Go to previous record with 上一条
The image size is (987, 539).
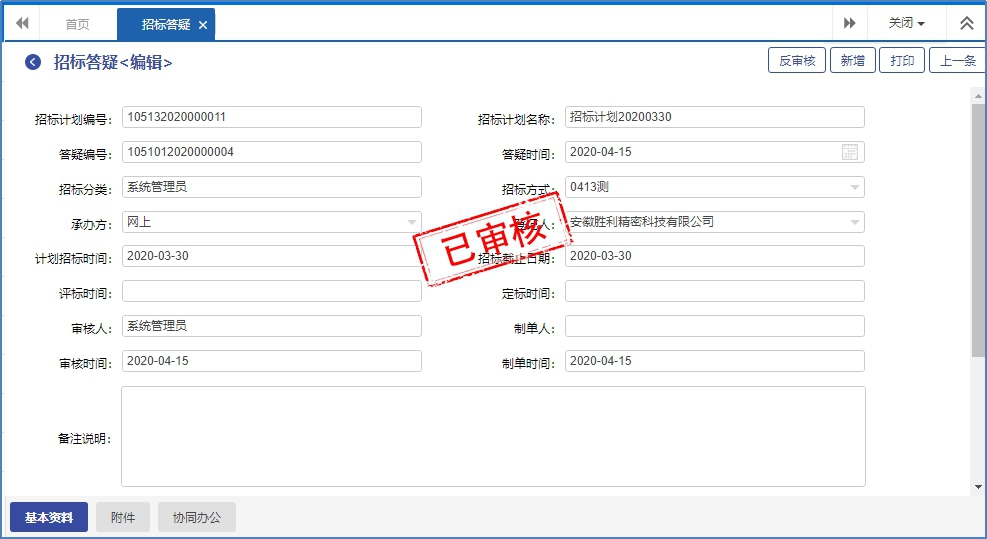coord(956,61)
